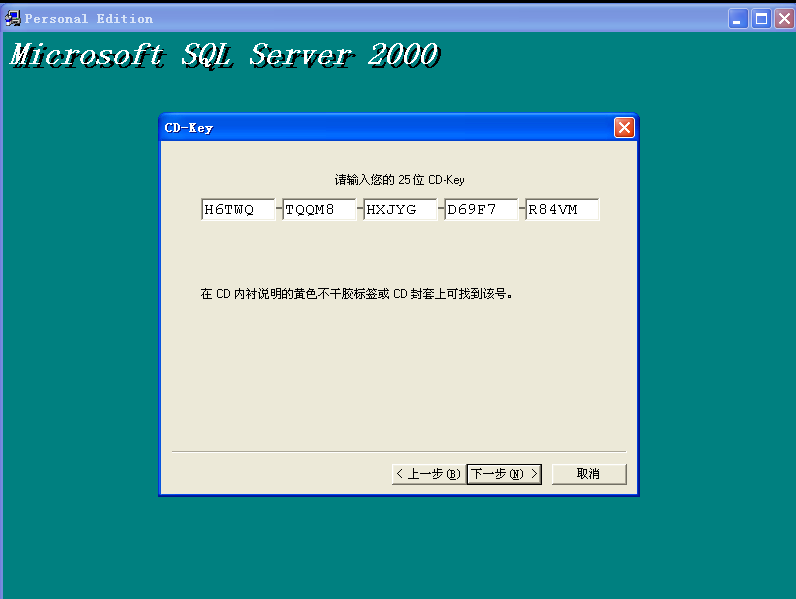Maximize the Personal Edition window
Image resolution: width=796 pixels, height=599 pixels.
pyautogui.click(x=761, y=19)
